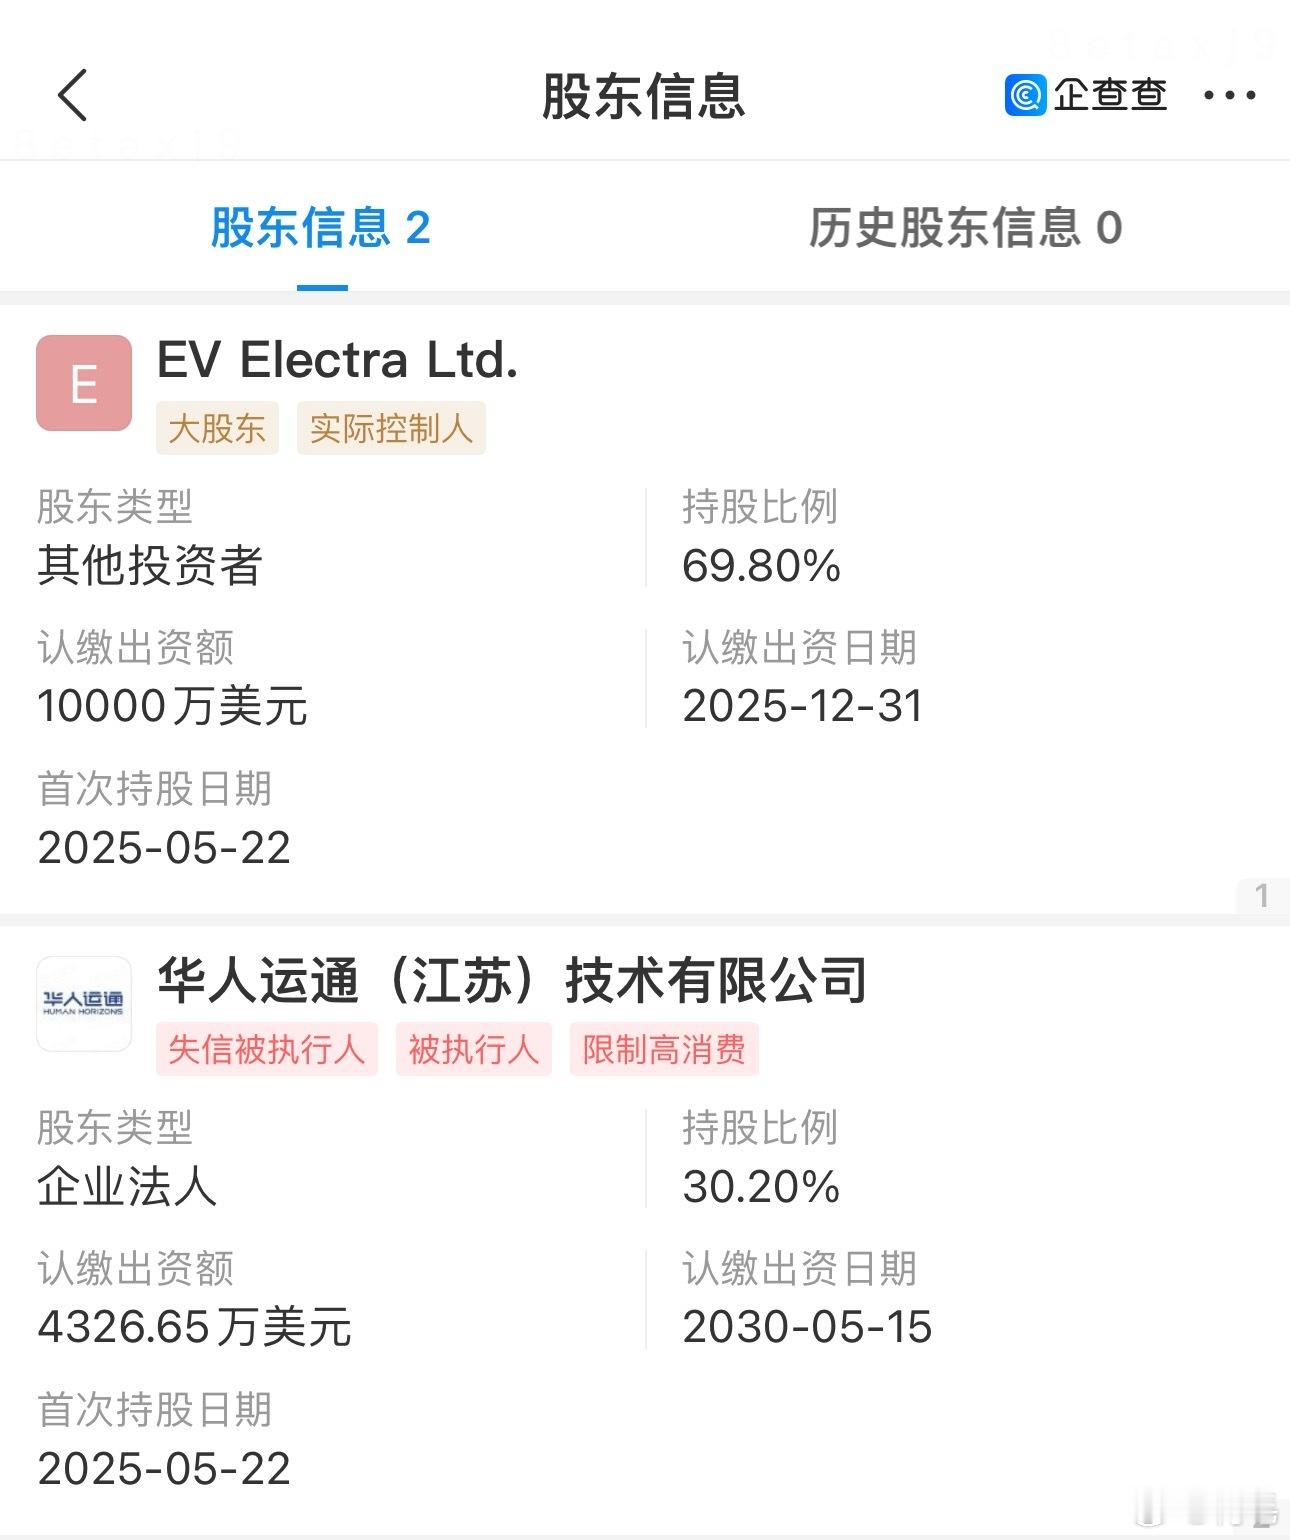Viewport: 1290px width, 1540px height.
Task: Tap the 30.20% shareholding ratio value
Action: (x=761, y=1187)
